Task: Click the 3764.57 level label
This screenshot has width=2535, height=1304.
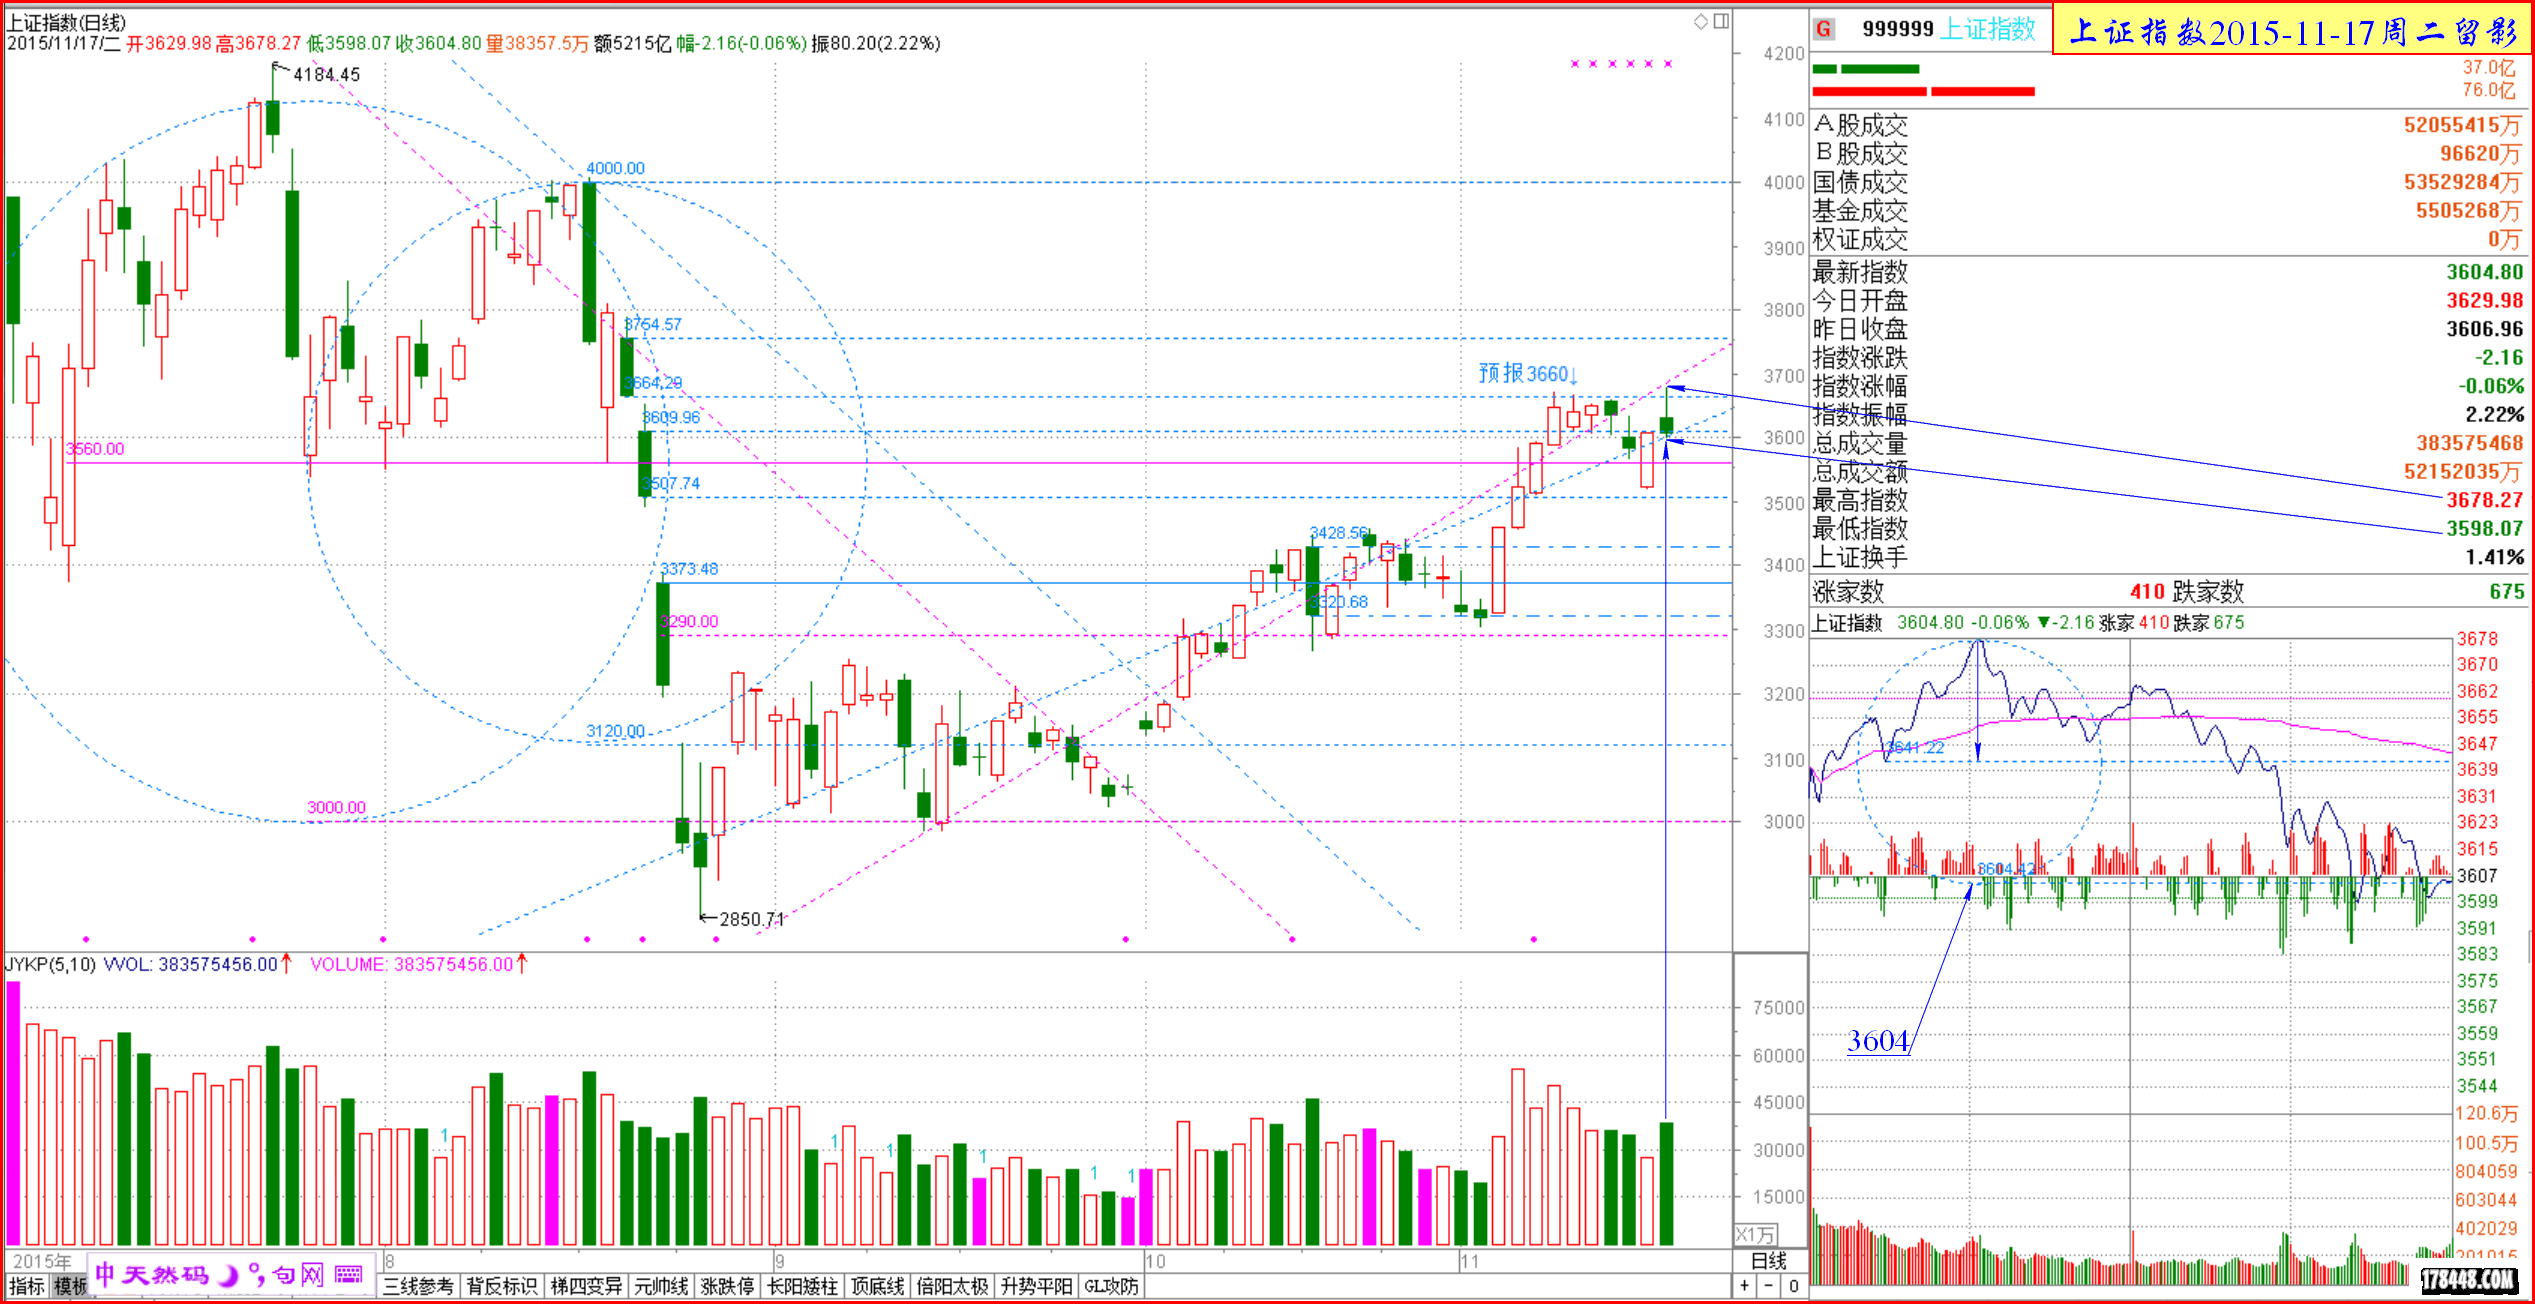Action: click(x=652, y=325)
